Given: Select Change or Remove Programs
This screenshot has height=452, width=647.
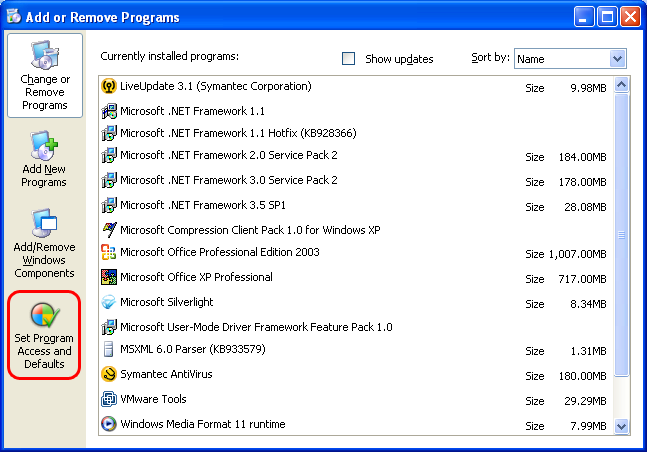Looking at the screenshot, I should pos(45,76).
